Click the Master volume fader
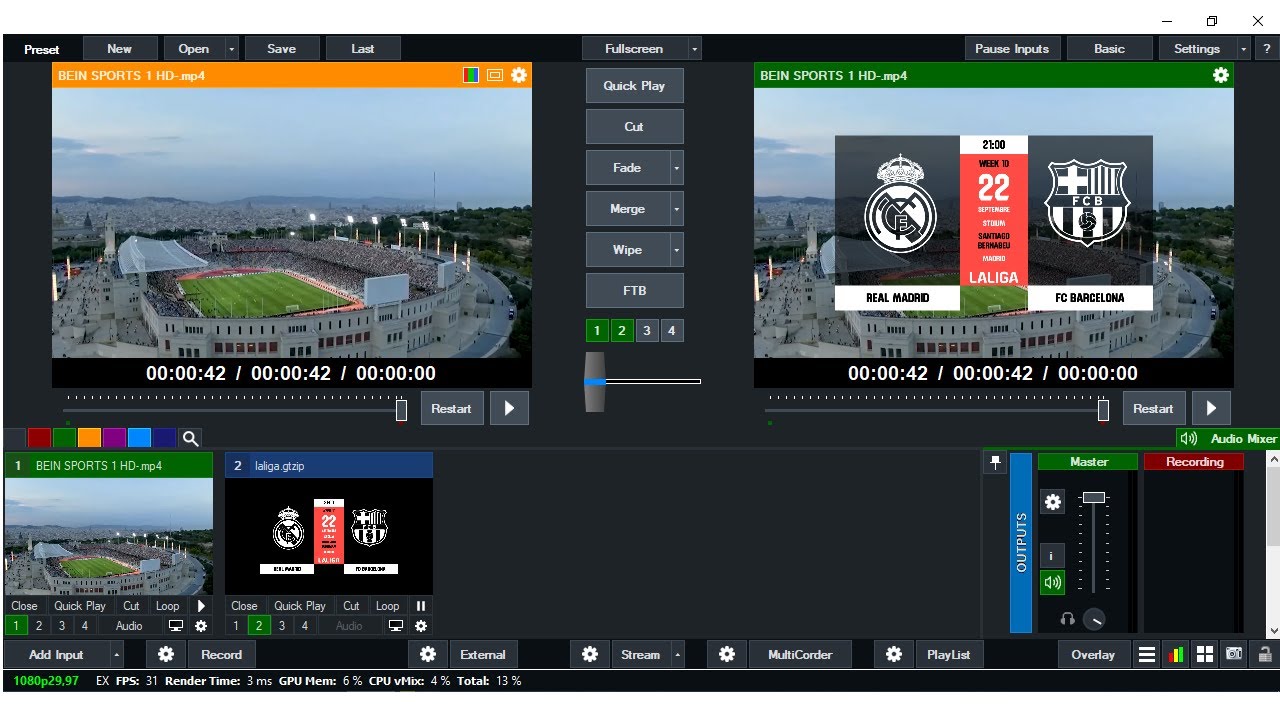Image resolution: width=1280 pixels, height=720 pixels. click(1094, 497)
